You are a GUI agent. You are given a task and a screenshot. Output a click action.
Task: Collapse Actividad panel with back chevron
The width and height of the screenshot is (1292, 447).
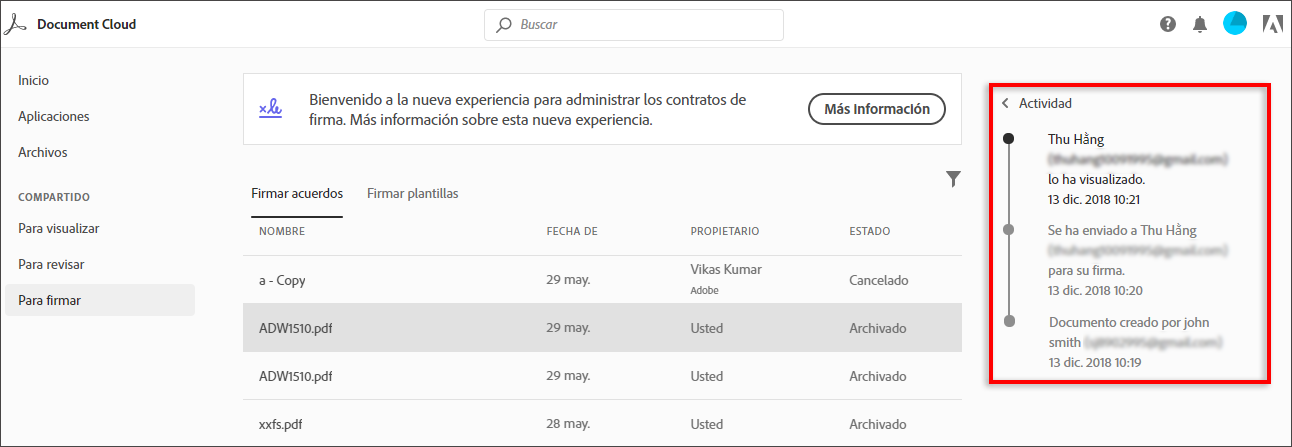[1005, 103]
